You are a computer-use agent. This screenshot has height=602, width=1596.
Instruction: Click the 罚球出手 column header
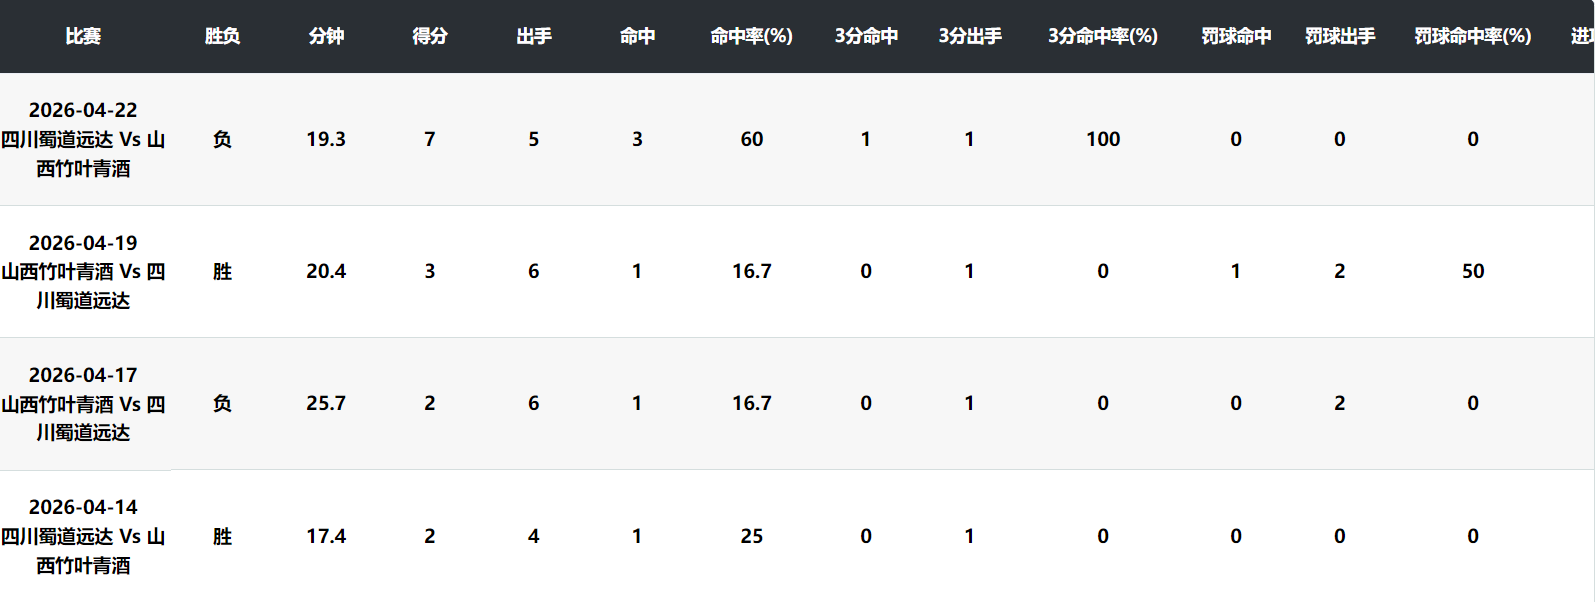tap(1340, 36)
